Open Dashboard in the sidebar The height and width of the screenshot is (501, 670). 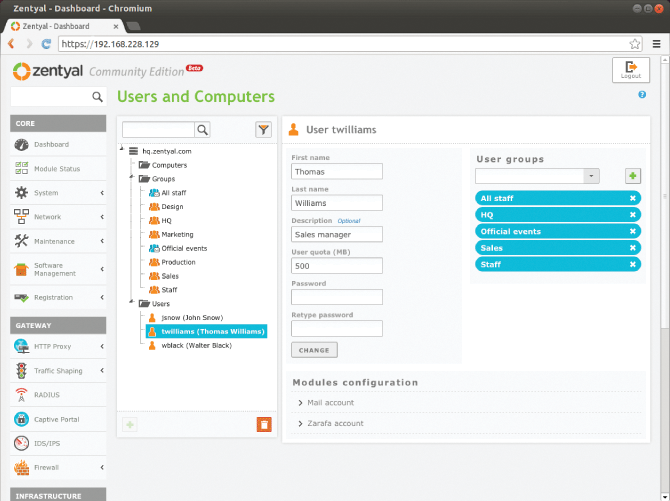click(52, 145)
